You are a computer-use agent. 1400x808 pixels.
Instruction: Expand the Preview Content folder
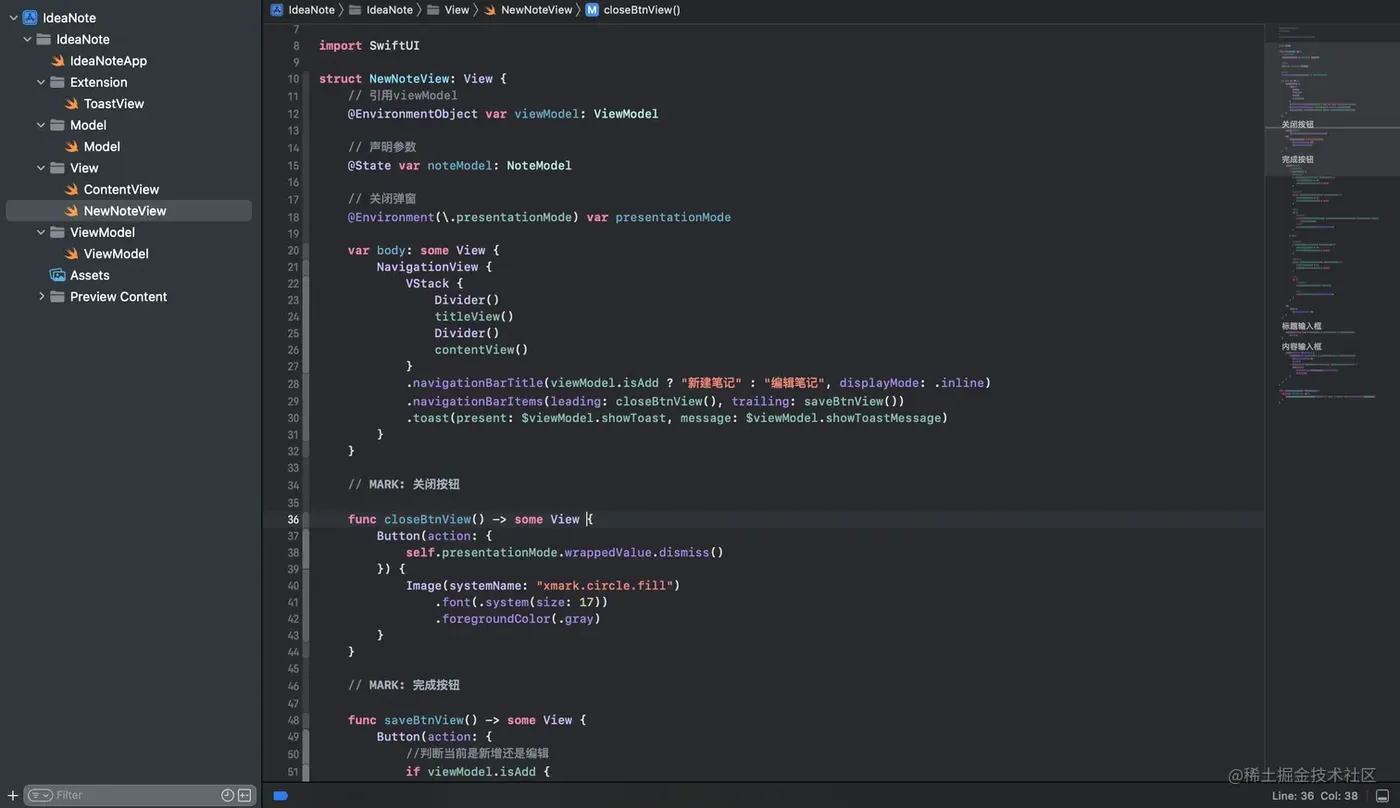coord(41,297)
